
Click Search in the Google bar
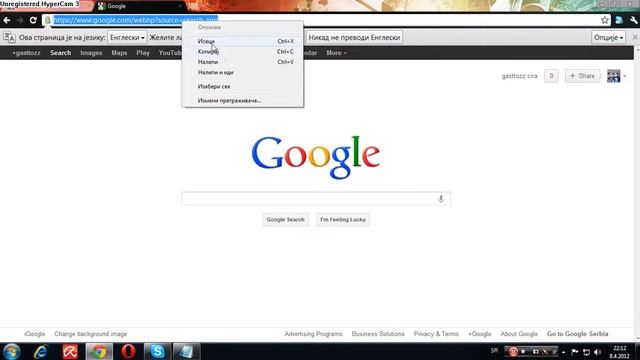(60, 53)
